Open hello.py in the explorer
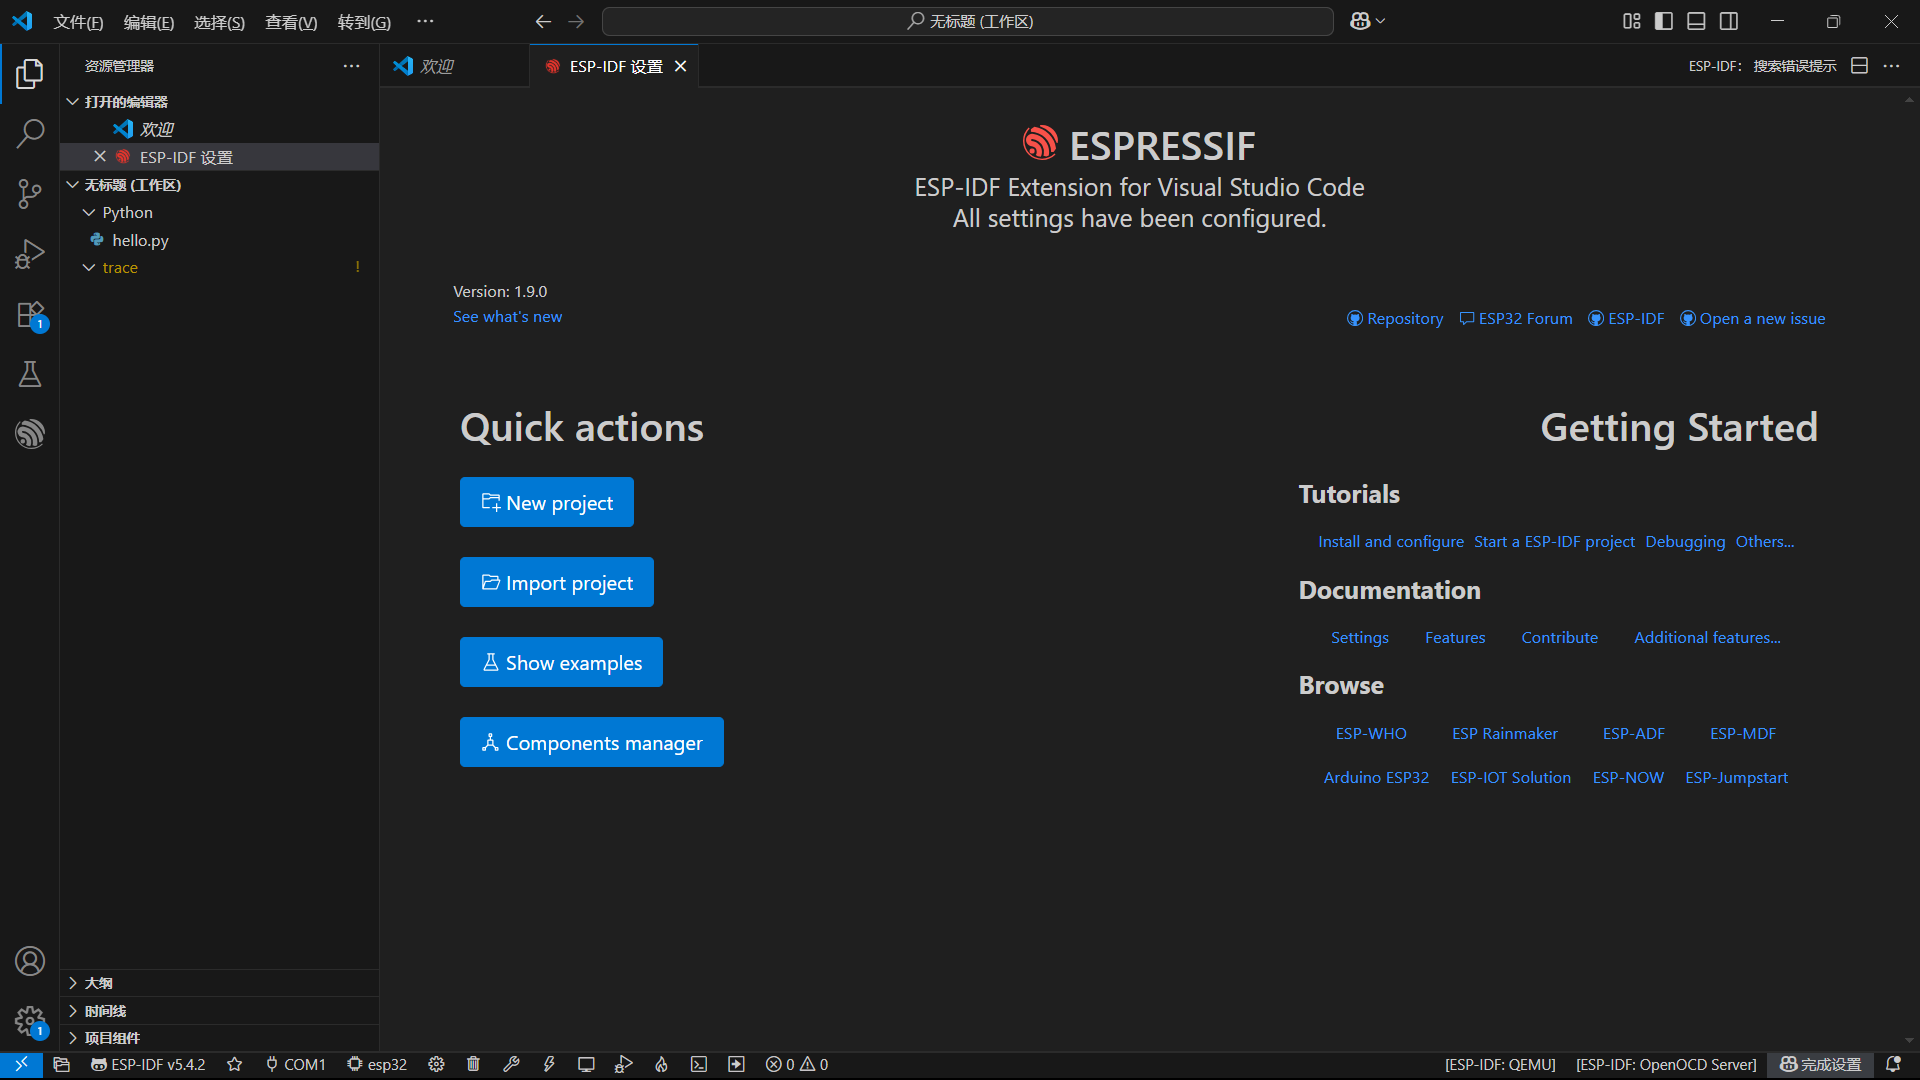 219,240
